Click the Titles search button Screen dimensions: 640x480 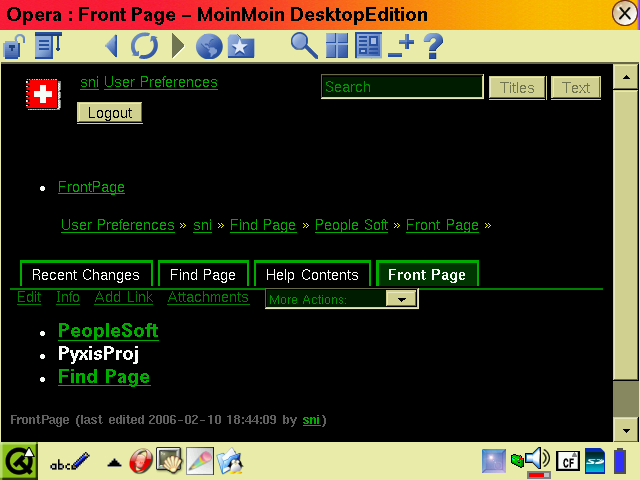tap(517, 88)
